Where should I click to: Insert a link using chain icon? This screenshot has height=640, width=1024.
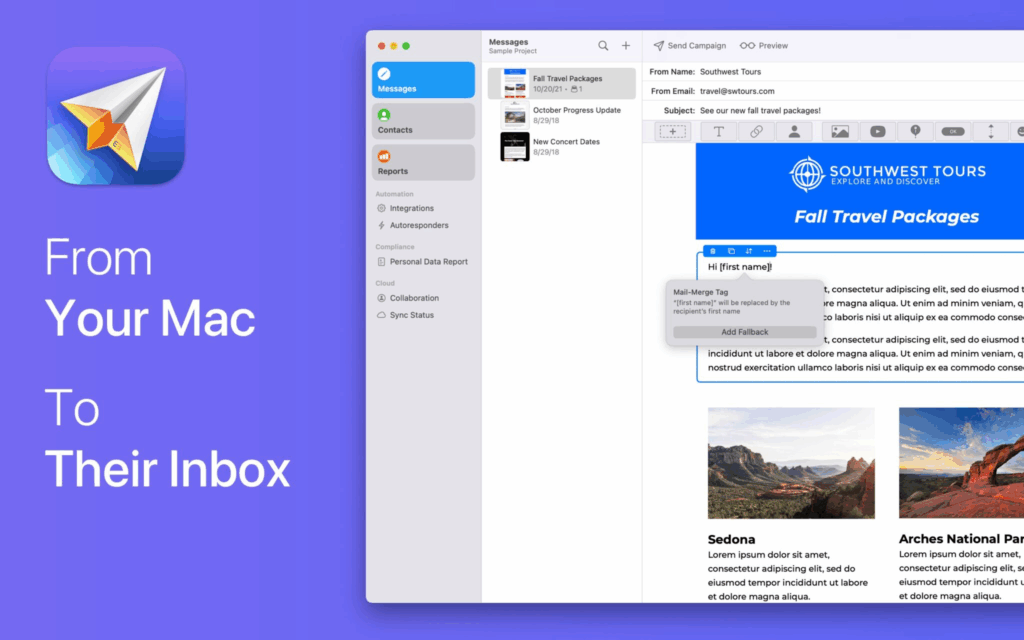click(x=756, y=131)
